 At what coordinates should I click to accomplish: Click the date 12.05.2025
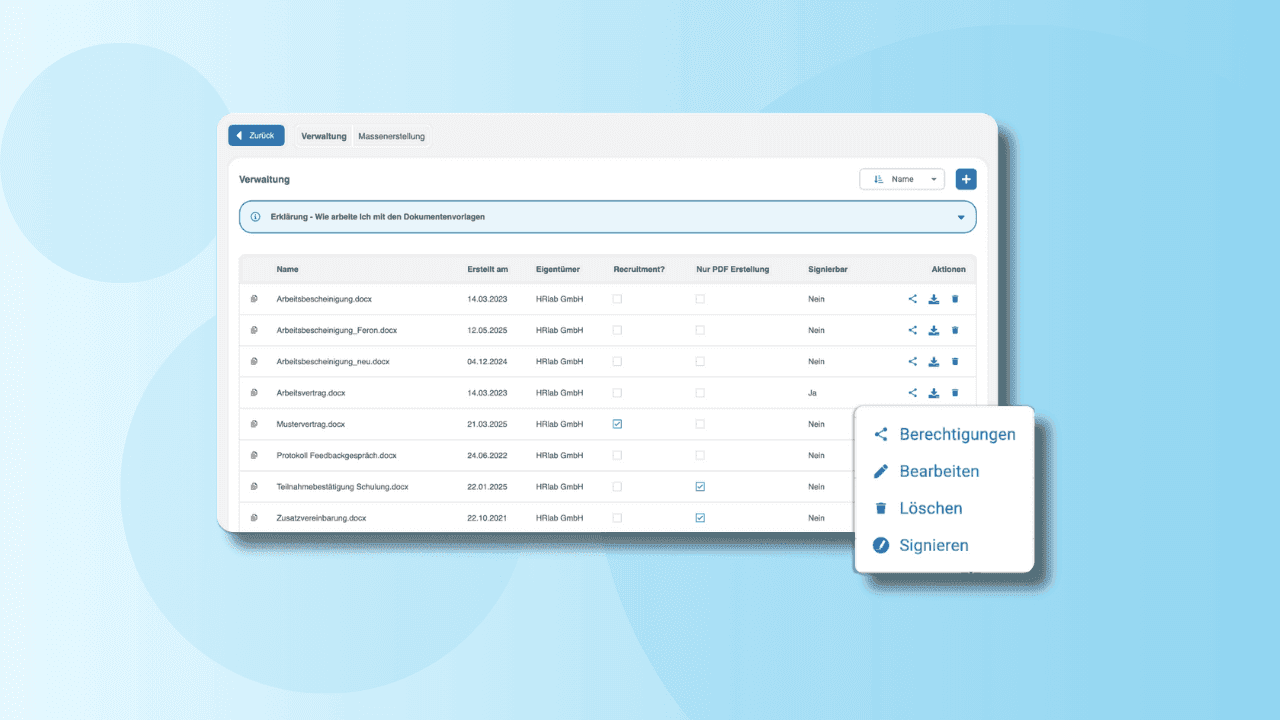[x=488, y=330]
